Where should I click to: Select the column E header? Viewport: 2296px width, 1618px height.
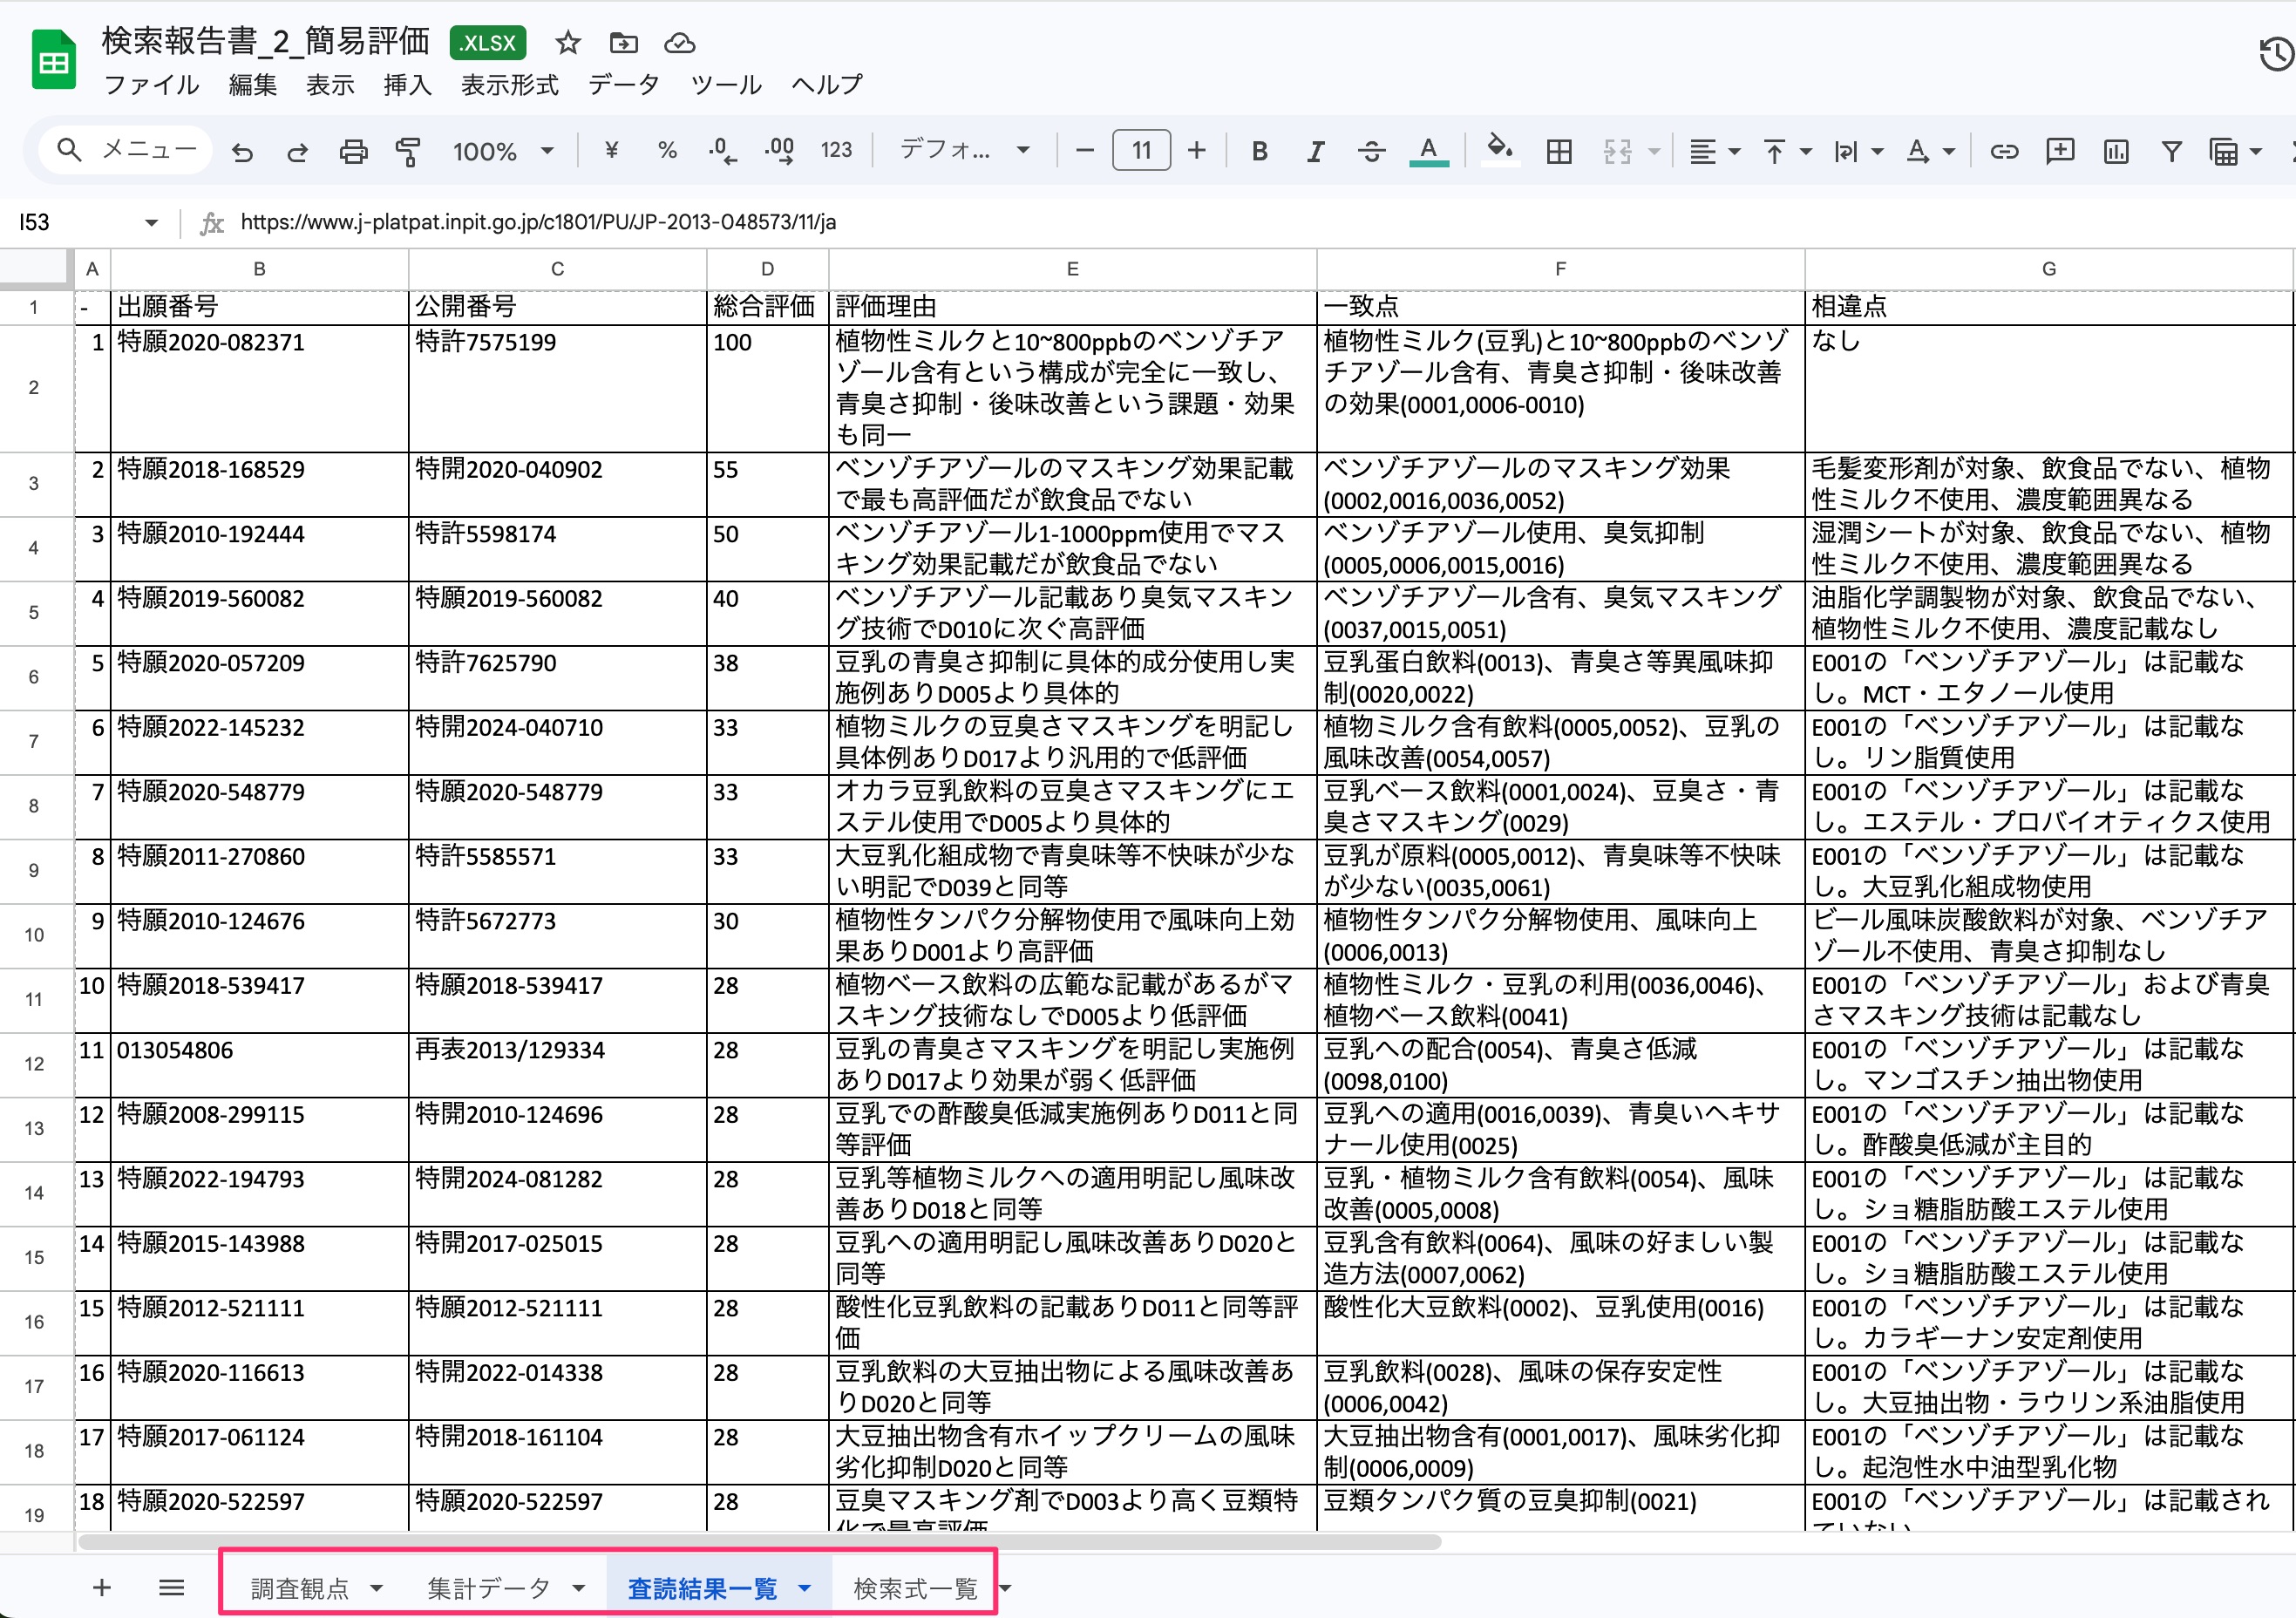[1072, 269]
